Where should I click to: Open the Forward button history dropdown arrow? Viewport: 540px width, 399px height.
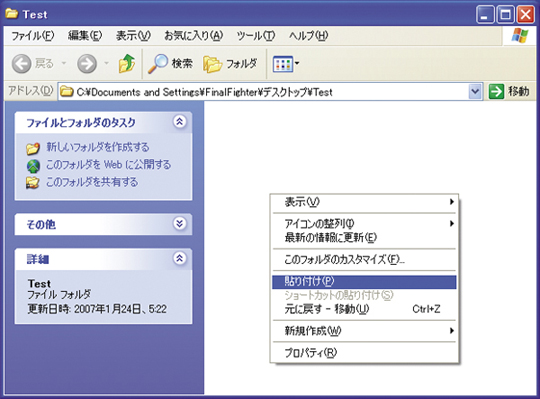tap(106, 63)
